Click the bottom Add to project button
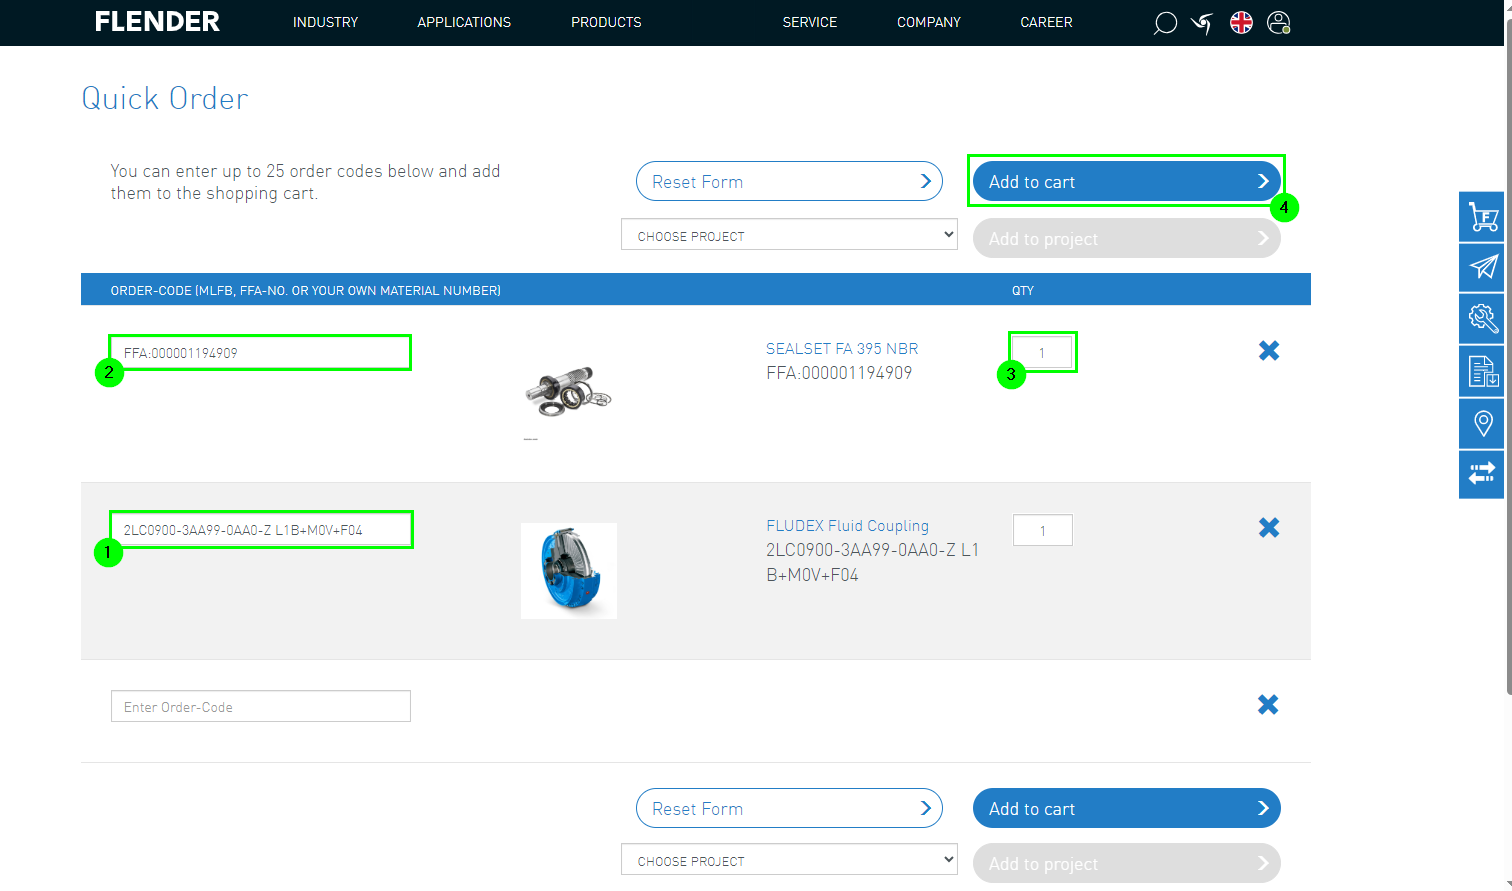This screenshot has width=1512, height=891. tap(1126, 863)
